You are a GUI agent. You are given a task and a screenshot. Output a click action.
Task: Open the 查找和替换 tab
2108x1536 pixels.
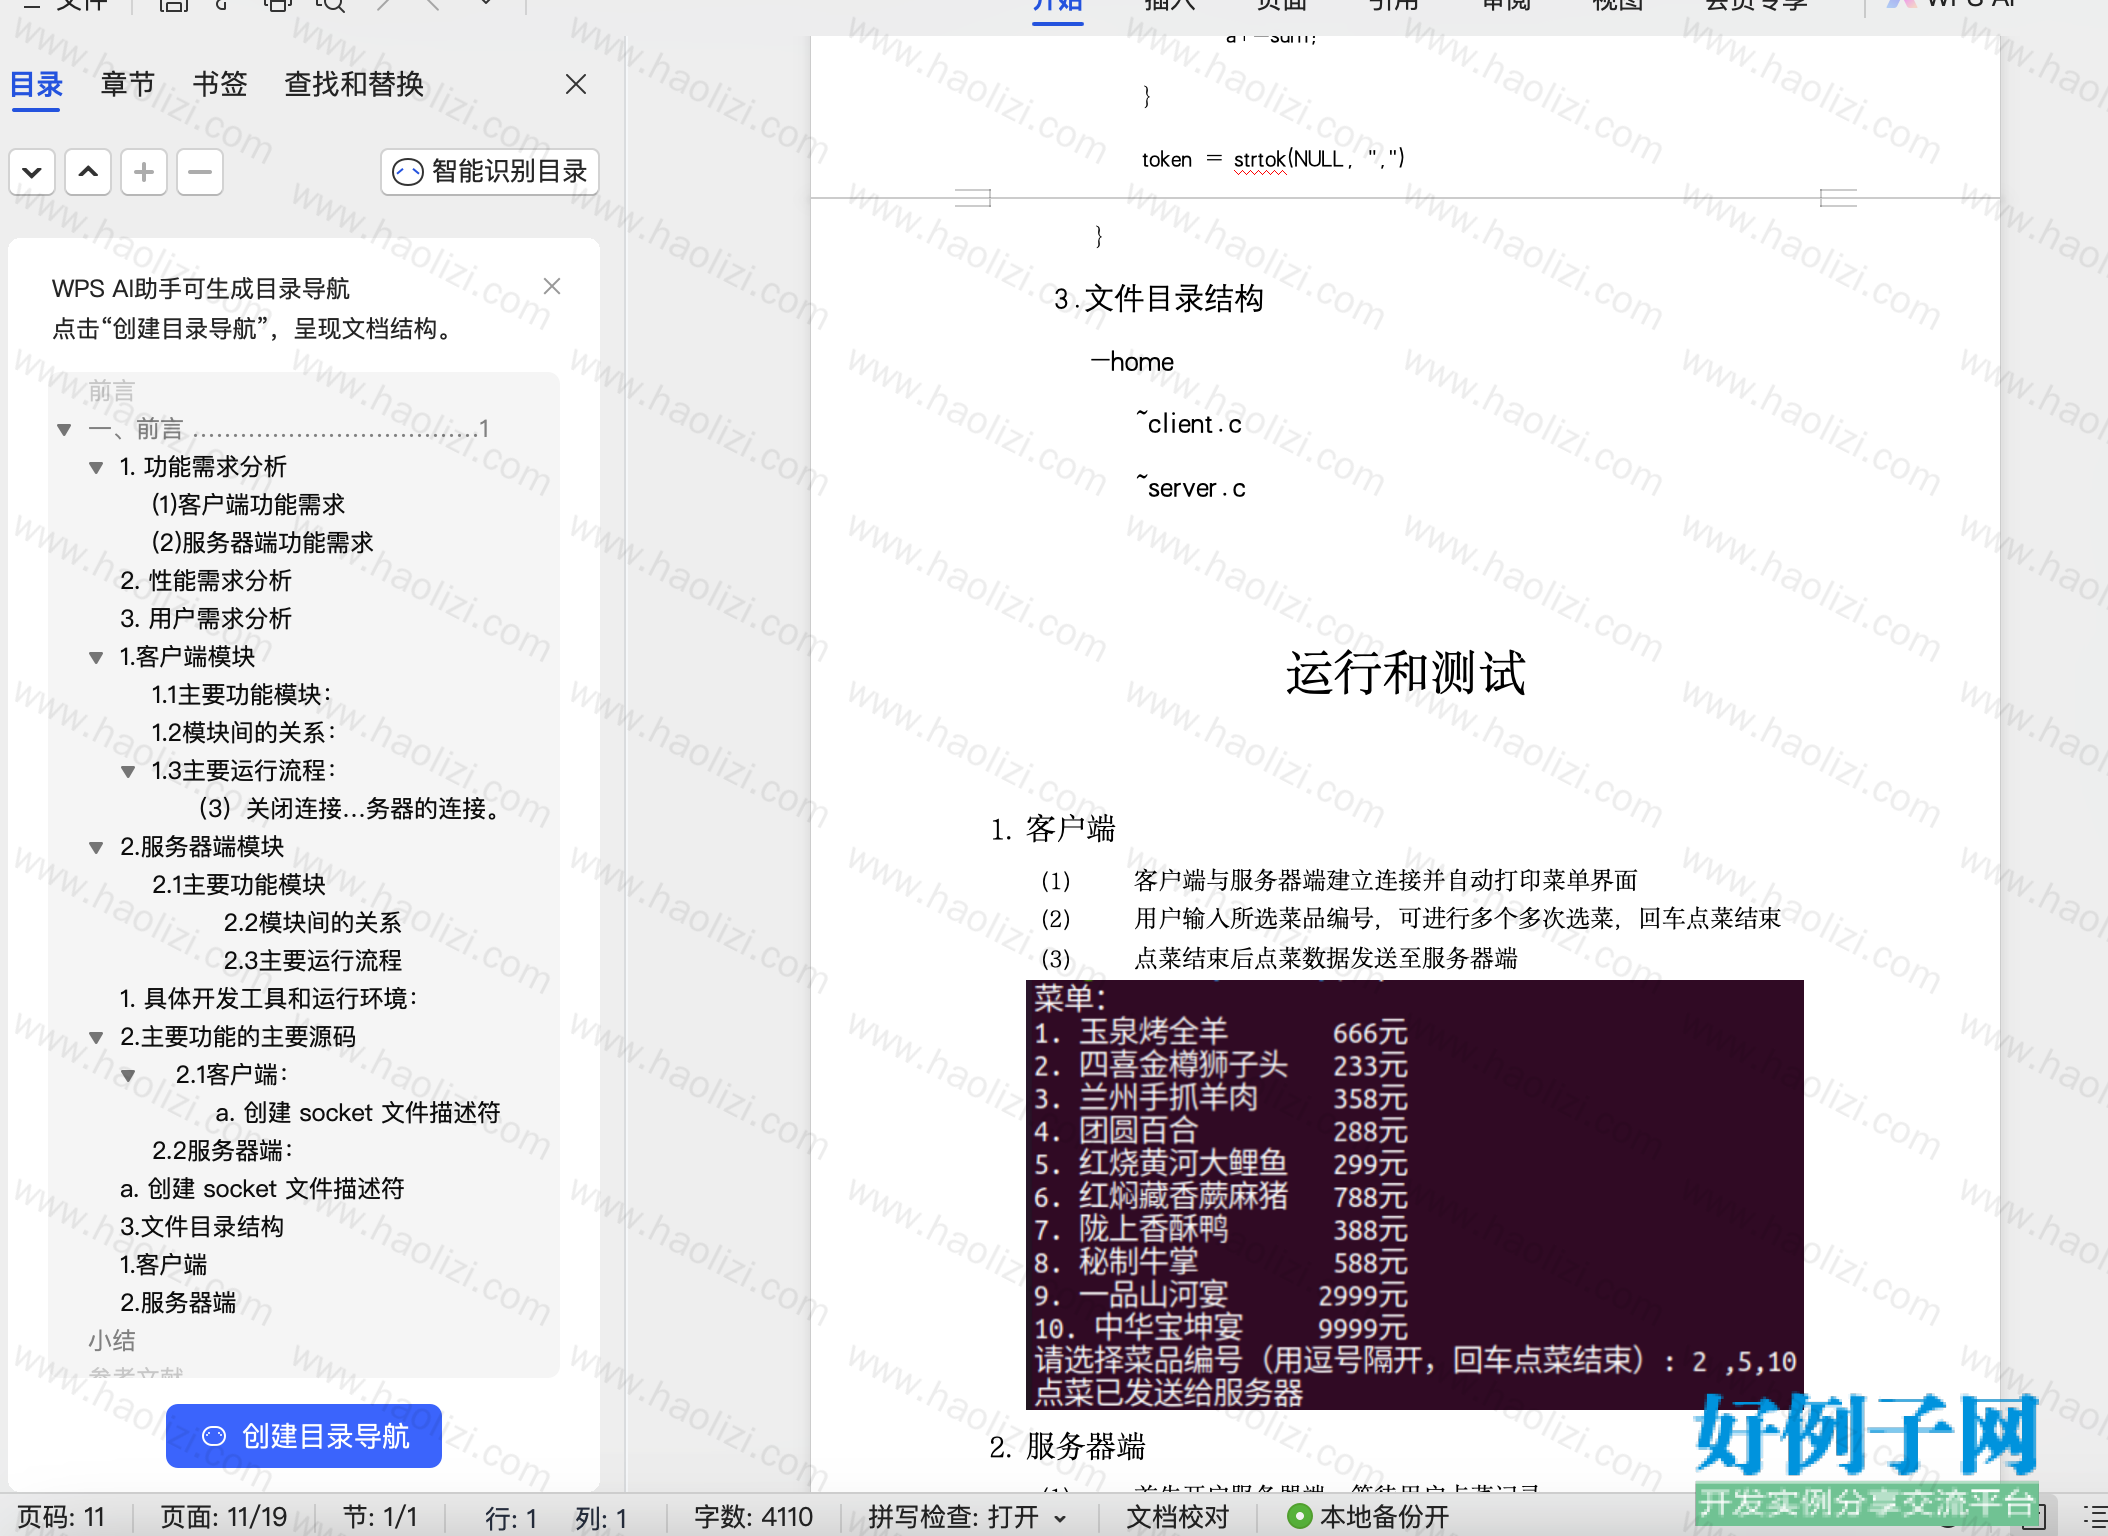click(x=354, y=85)
